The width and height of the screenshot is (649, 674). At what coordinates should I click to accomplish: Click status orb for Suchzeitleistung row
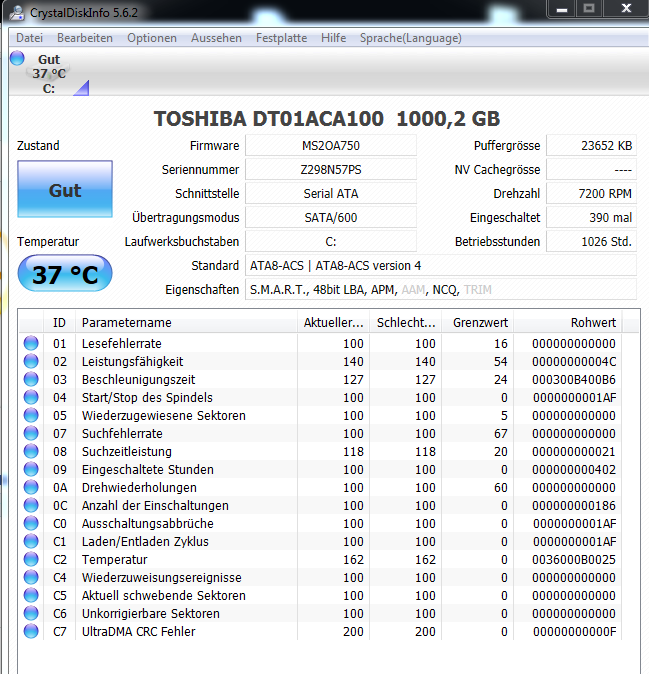pyautogui.click(x=31, y=451)
